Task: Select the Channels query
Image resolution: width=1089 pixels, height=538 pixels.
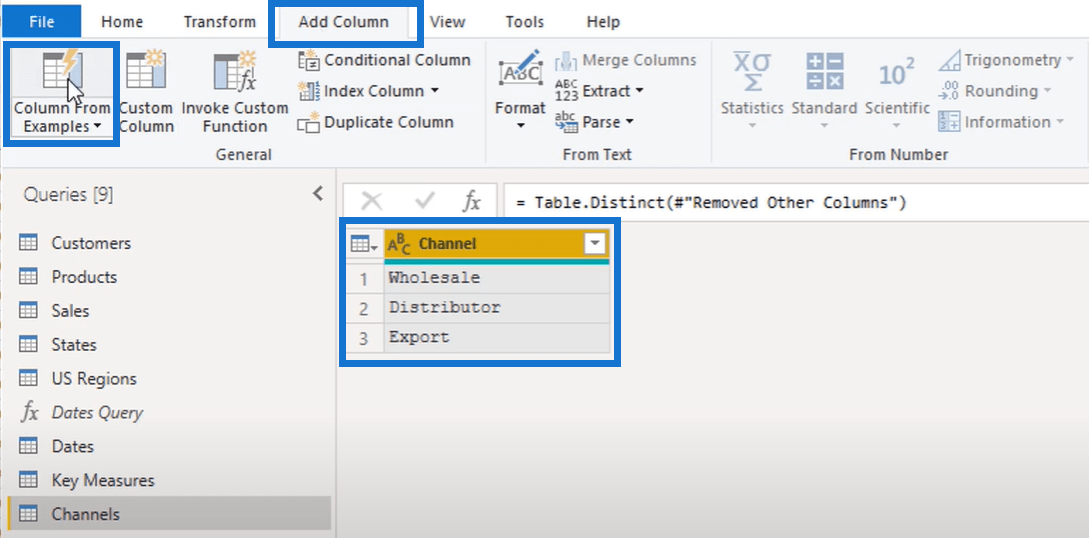Action: pos(167,514)
